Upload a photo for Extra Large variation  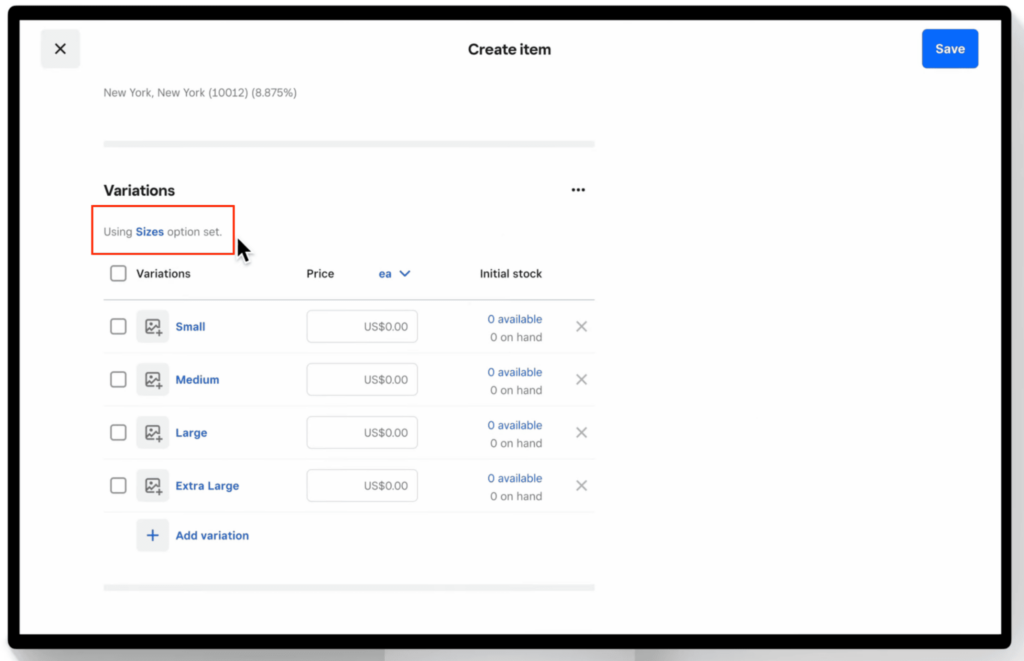coord(153,485)
